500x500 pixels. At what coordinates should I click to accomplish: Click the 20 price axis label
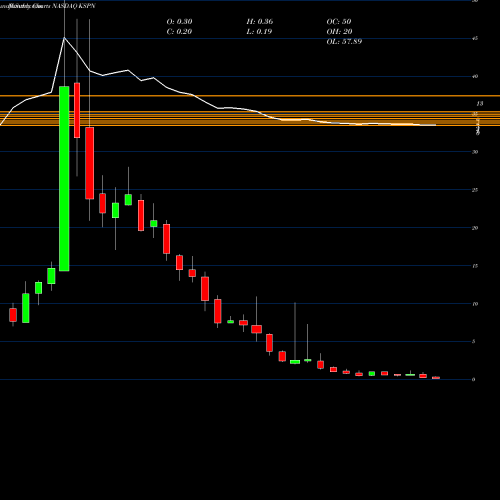coord(475,228)
